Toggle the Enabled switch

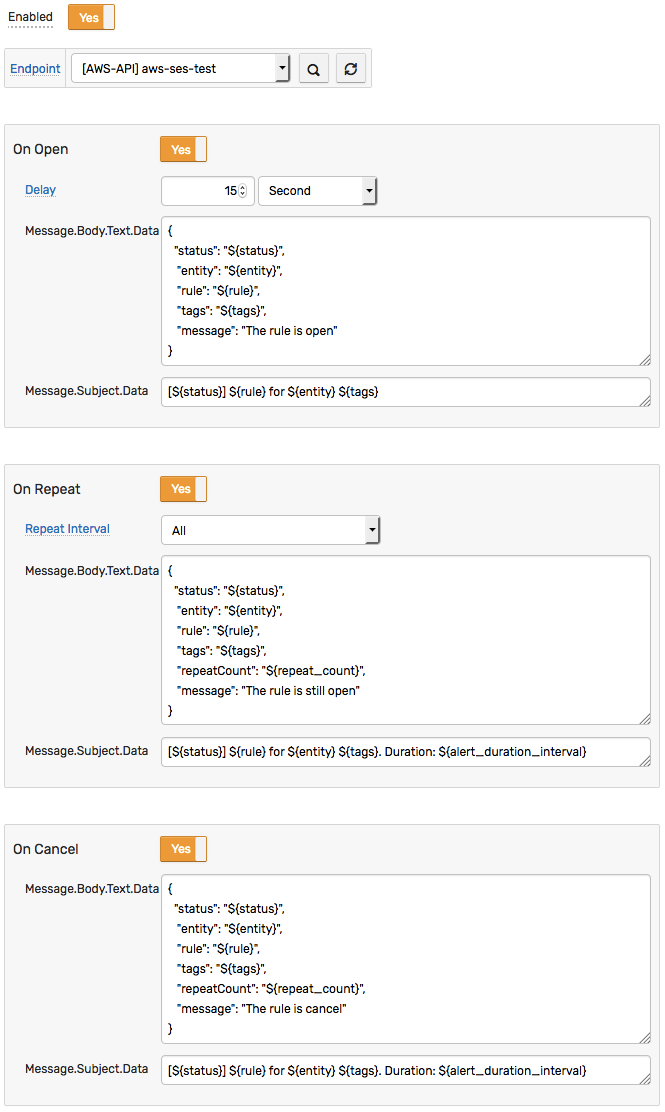pyautogui.click(x=91, y=17)
